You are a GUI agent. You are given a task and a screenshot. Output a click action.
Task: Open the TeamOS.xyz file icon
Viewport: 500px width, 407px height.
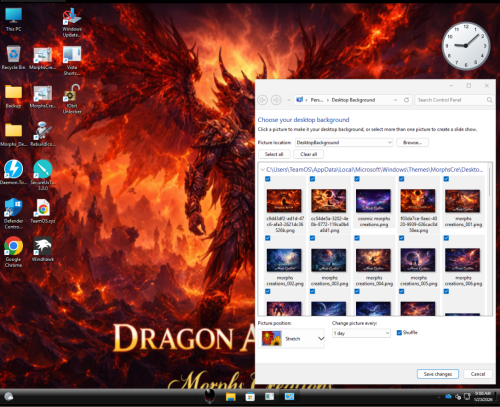[43, 211]
